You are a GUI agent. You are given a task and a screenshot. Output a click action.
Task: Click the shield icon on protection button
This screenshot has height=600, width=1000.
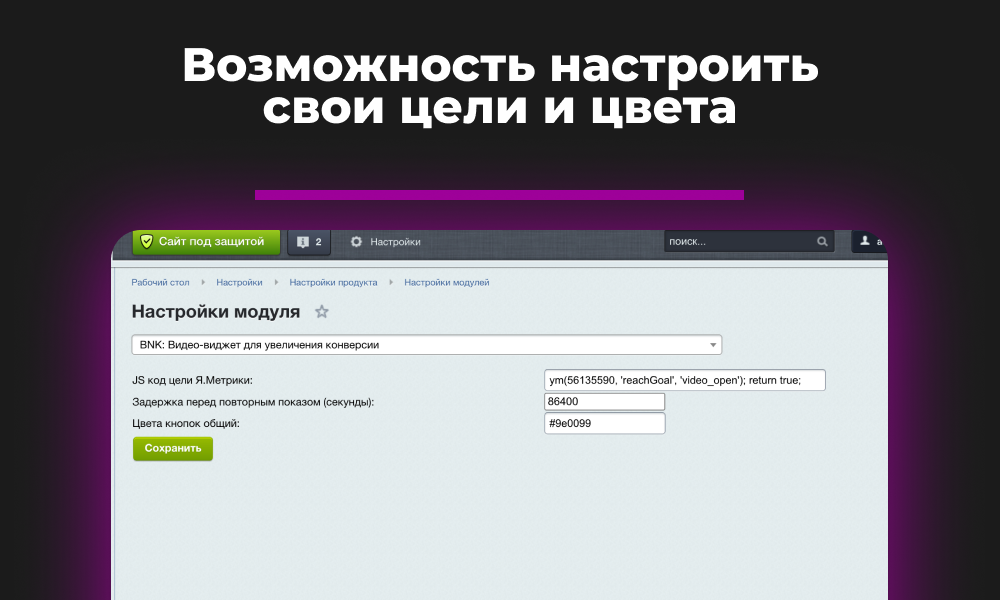click(146, 242)
